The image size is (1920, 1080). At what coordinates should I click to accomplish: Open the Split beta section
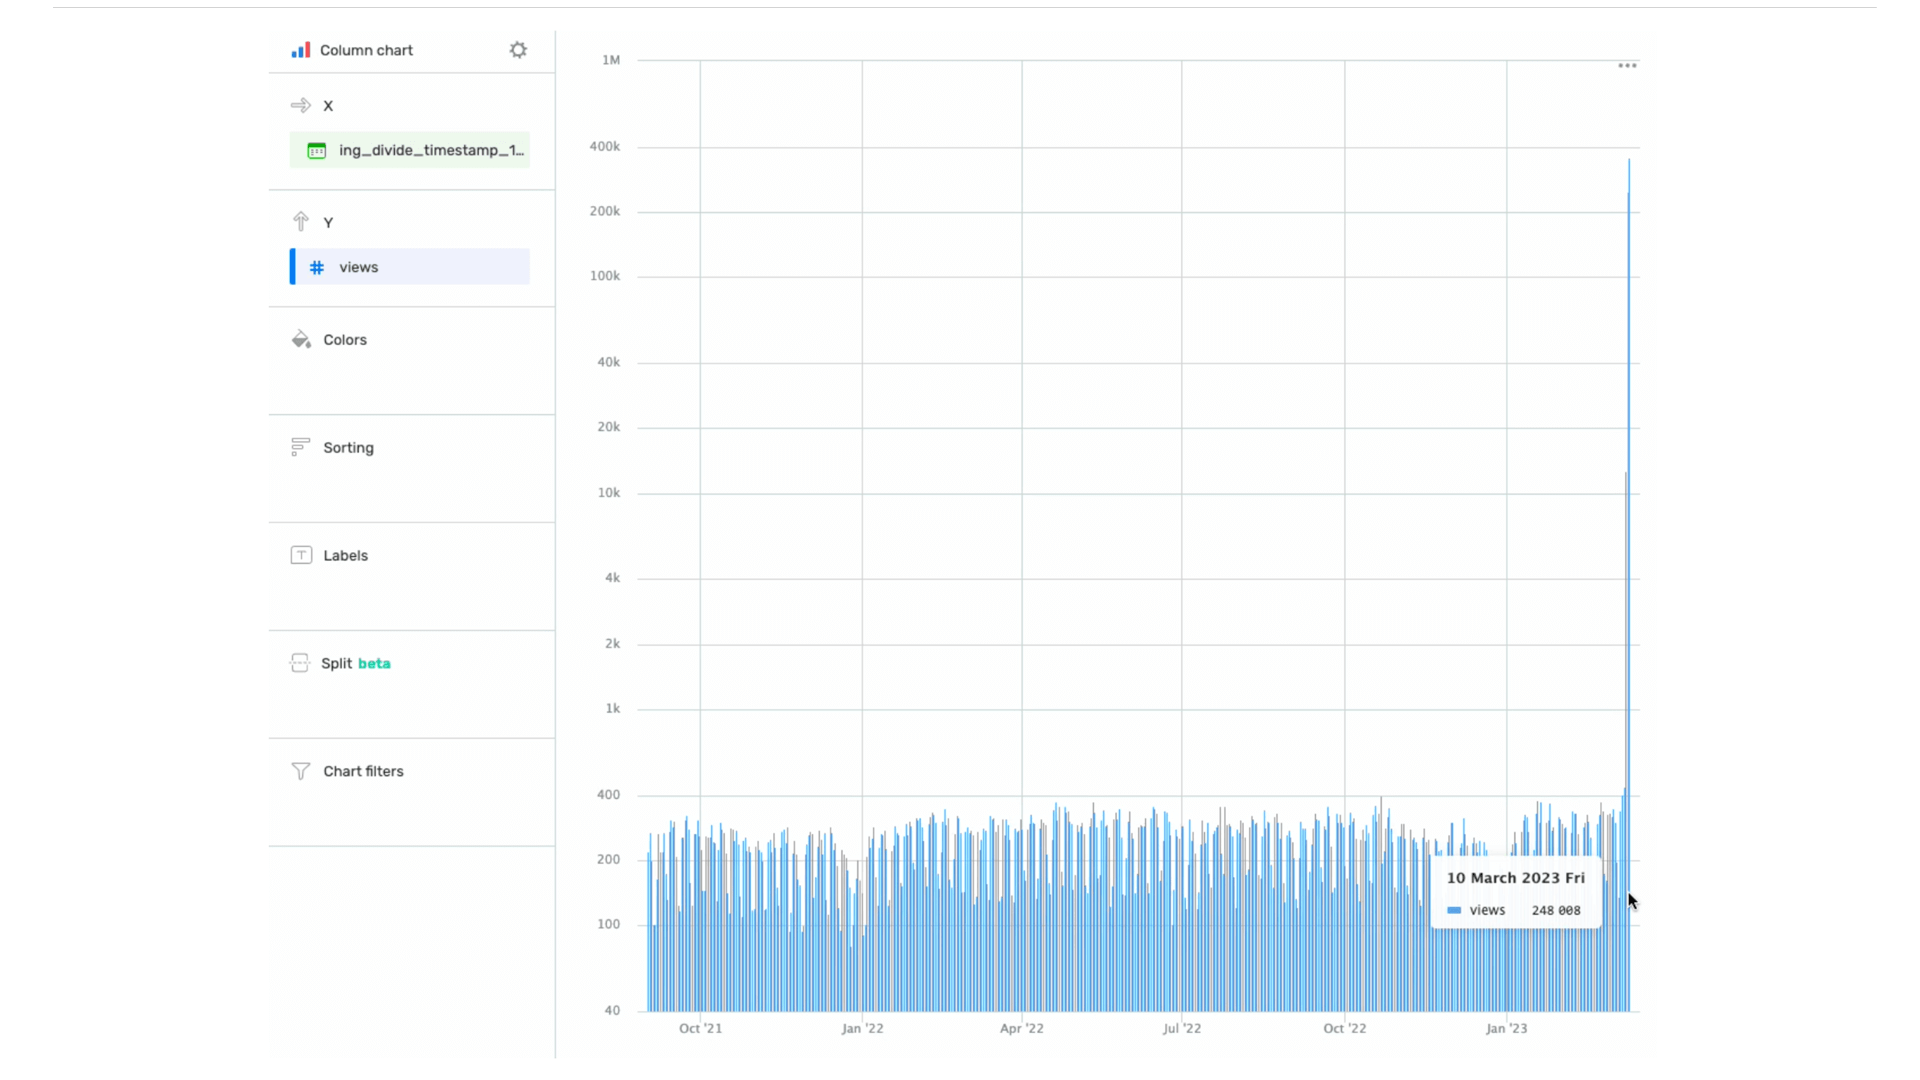pyautogui.click(x=356, y=664)
